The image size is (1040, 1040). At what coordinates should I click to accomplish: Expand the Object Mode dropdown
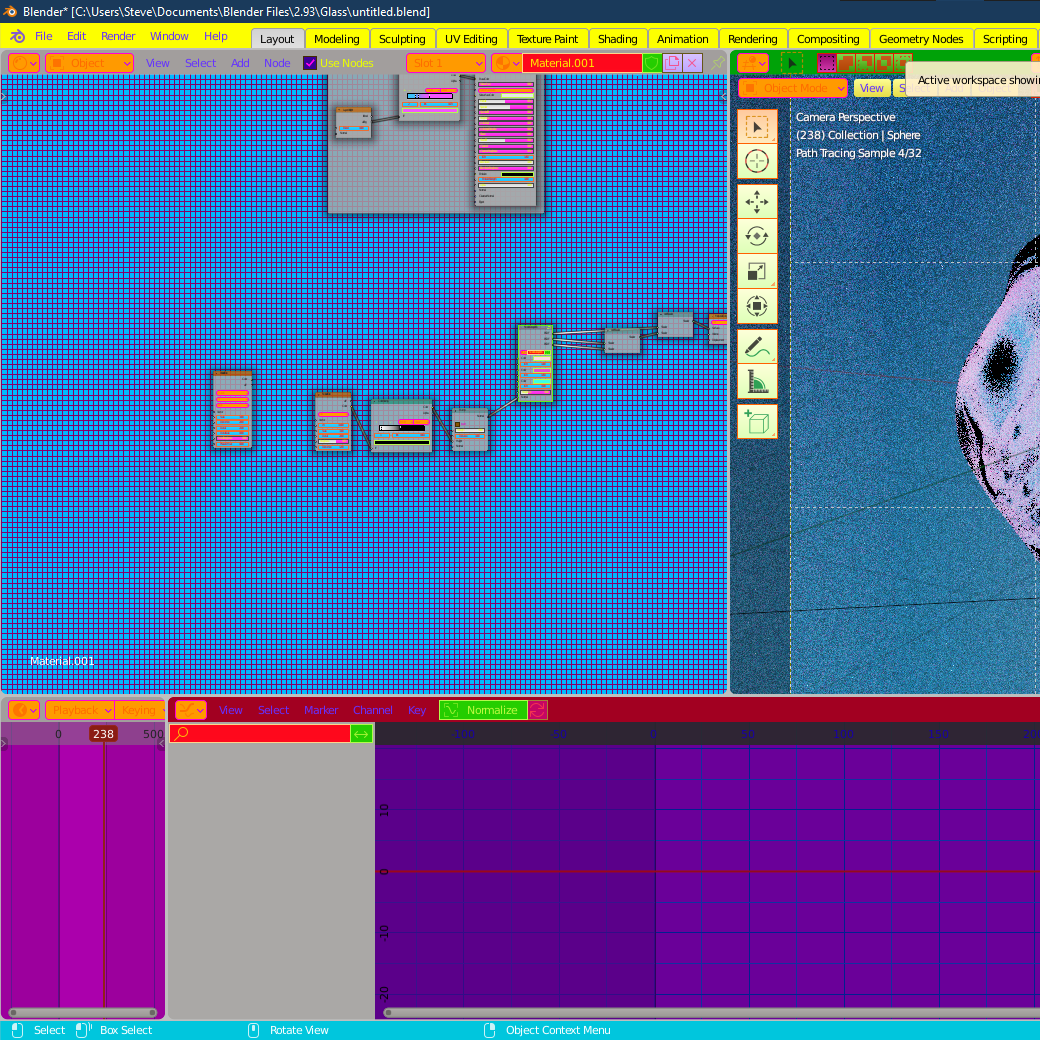[793, 88]
